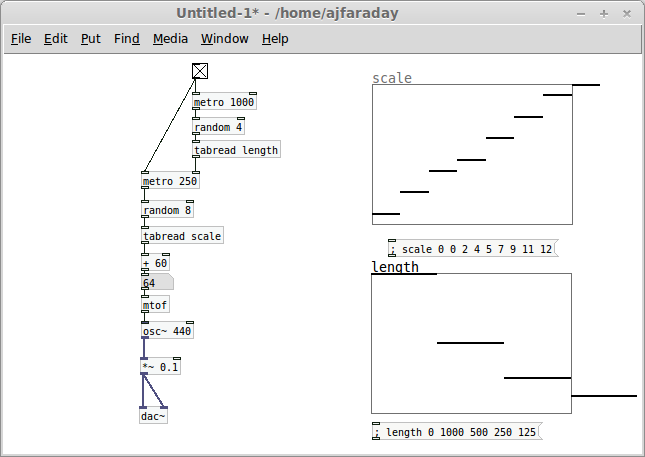Select the 'osc~ 440' object box
The width and height of the screenshot is (645, 457).
click(x=167, y=331)
